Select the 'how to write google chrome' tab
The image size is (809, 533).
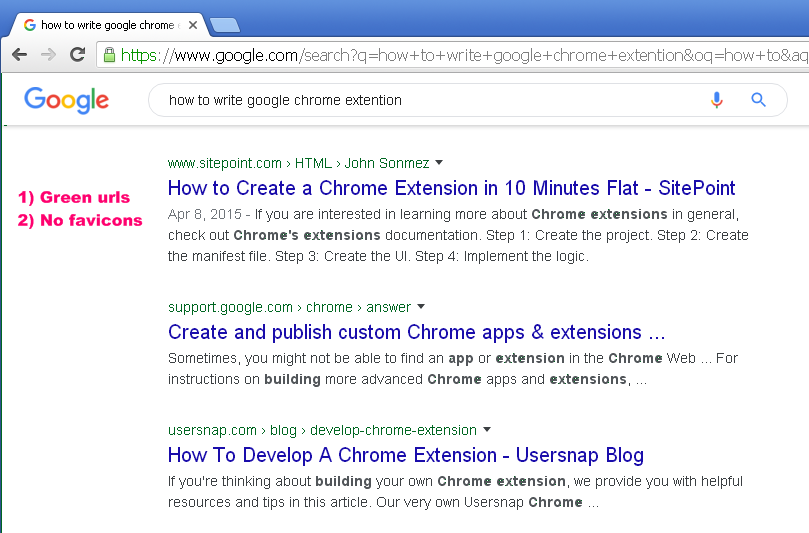[x=107, y=25]
